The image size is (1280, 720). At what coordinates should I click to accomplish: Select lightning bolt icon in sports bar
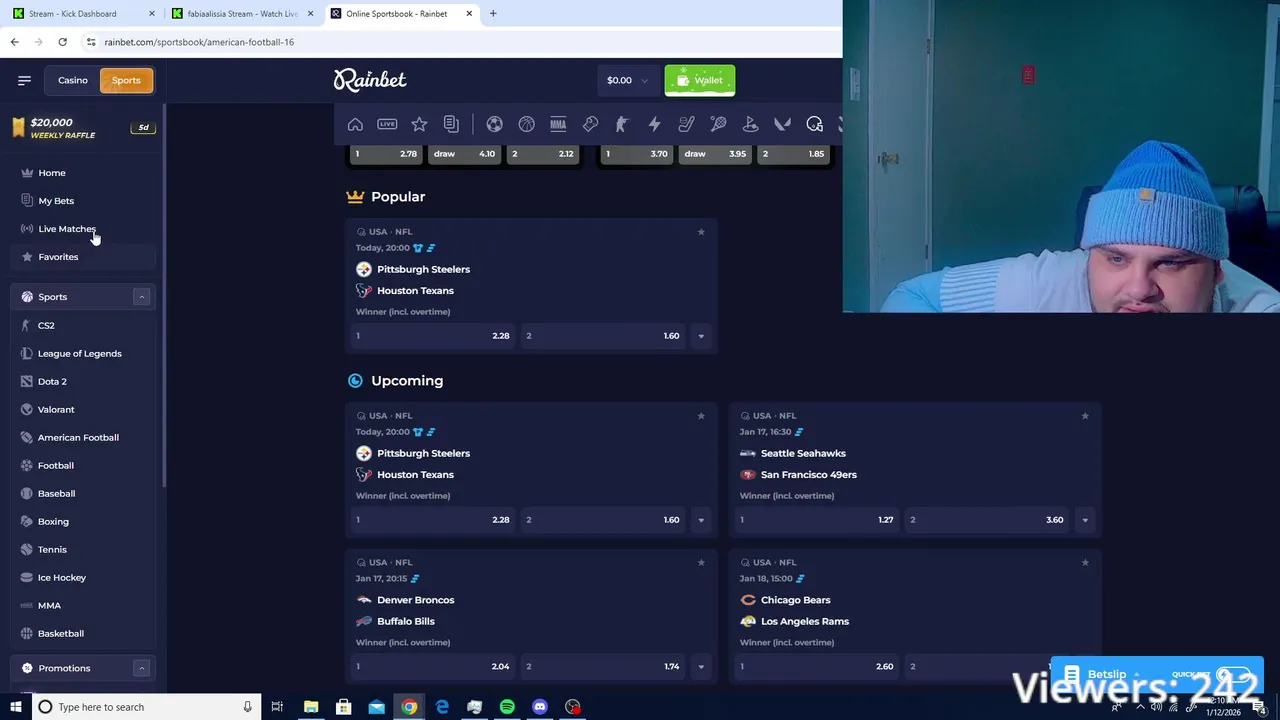[654, 124]
